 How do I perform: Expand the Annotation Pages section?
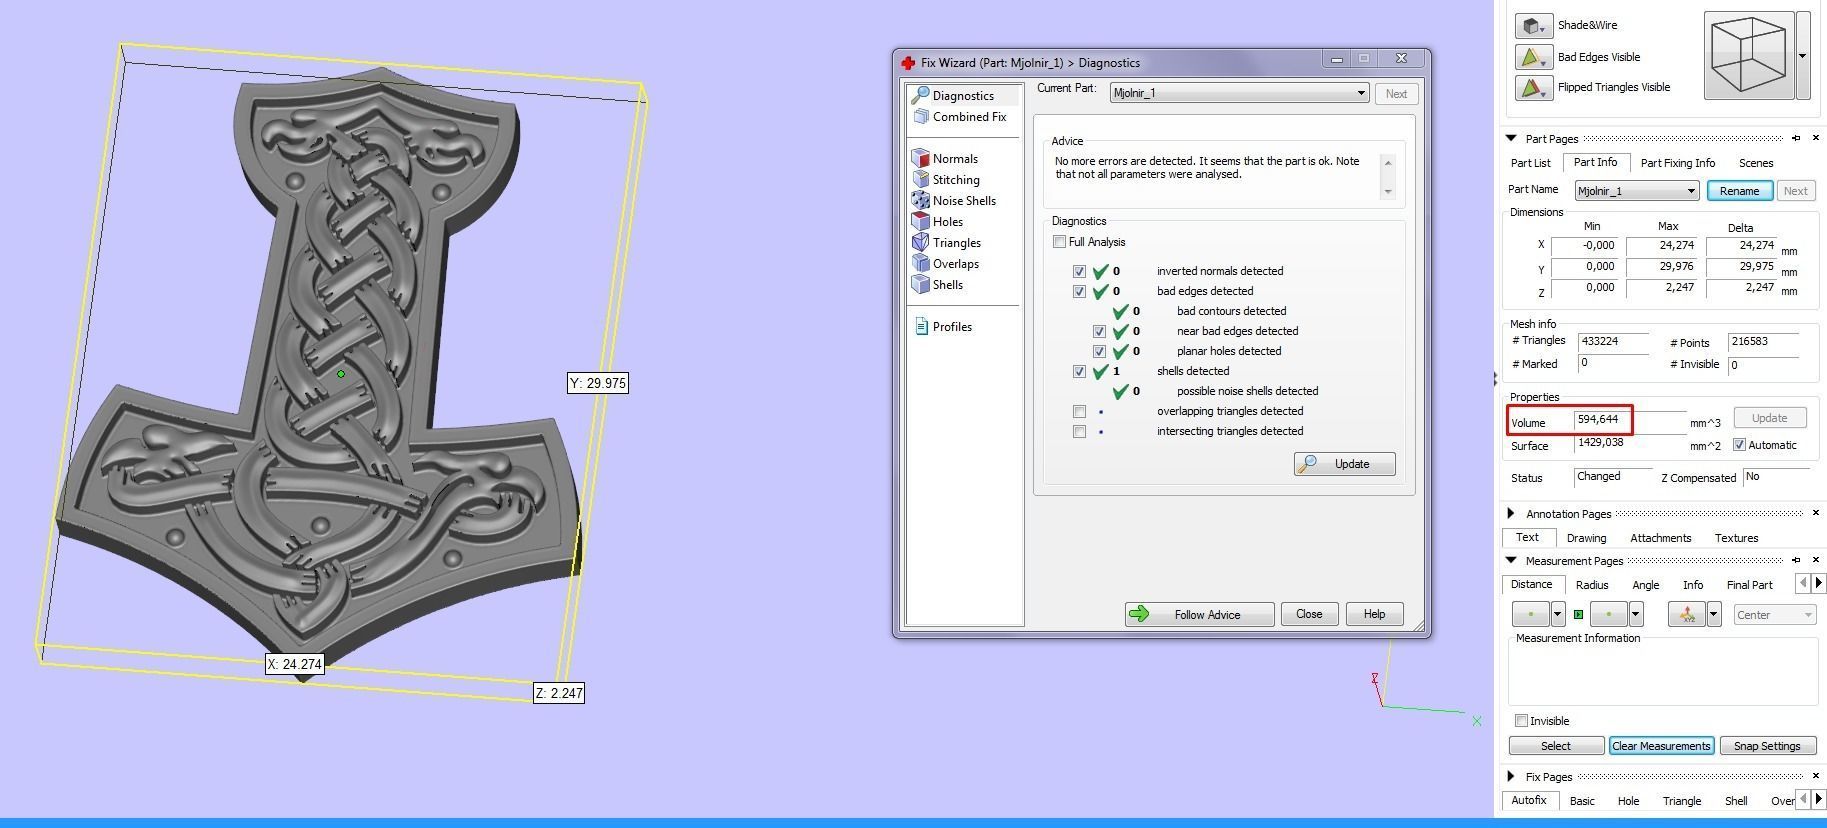(x=1511, y=513)
